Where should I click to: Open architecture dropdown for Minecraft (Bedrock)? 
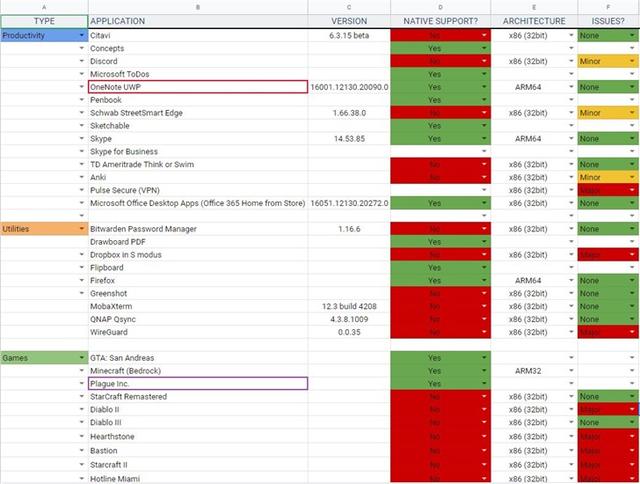571,371
